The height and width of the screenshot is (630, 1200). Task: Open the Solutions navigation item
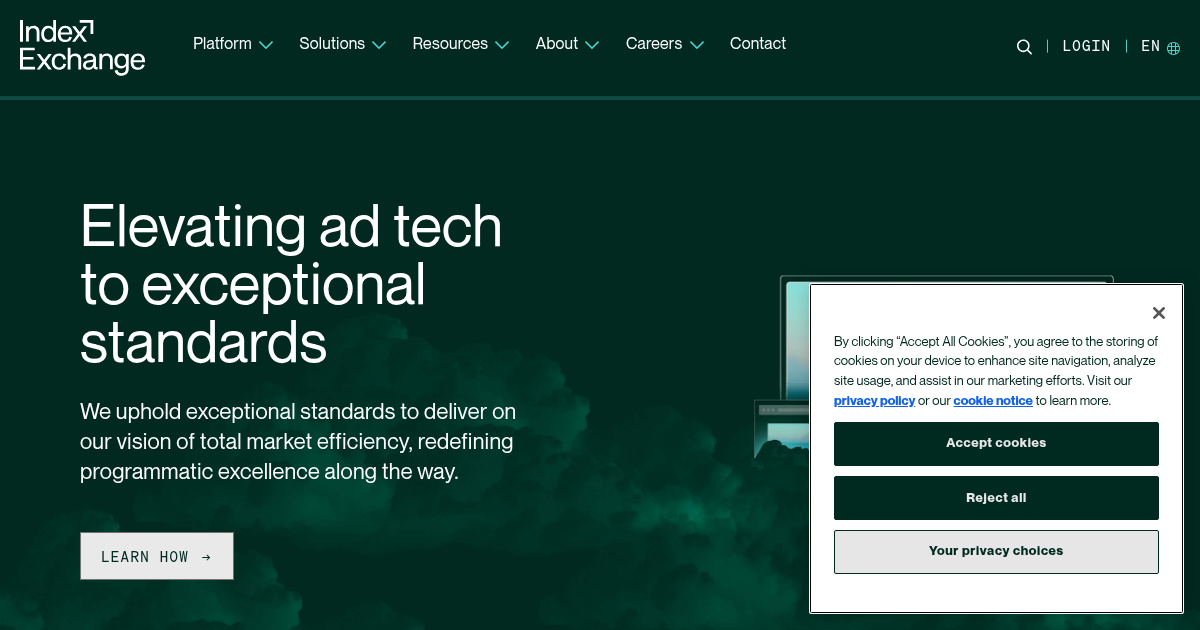(x=332, y=44)
